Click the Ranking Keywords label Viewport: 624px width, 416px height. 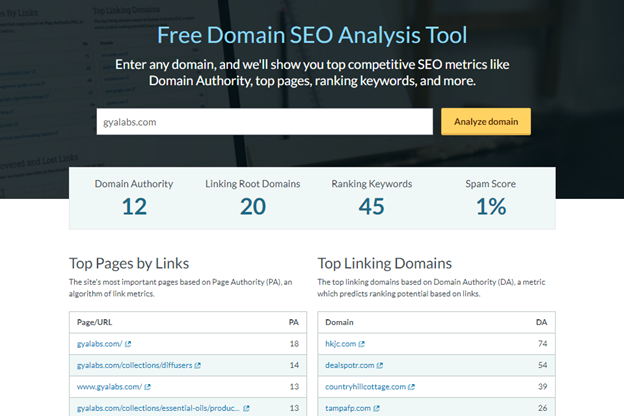[x=372, y=184]
